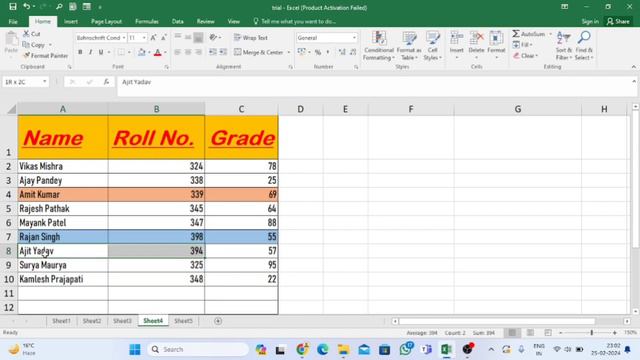Save the workbook from Quick Access toolbar
Screen dimensions: 640x360
pyautogui.click(x=13, y=7)
